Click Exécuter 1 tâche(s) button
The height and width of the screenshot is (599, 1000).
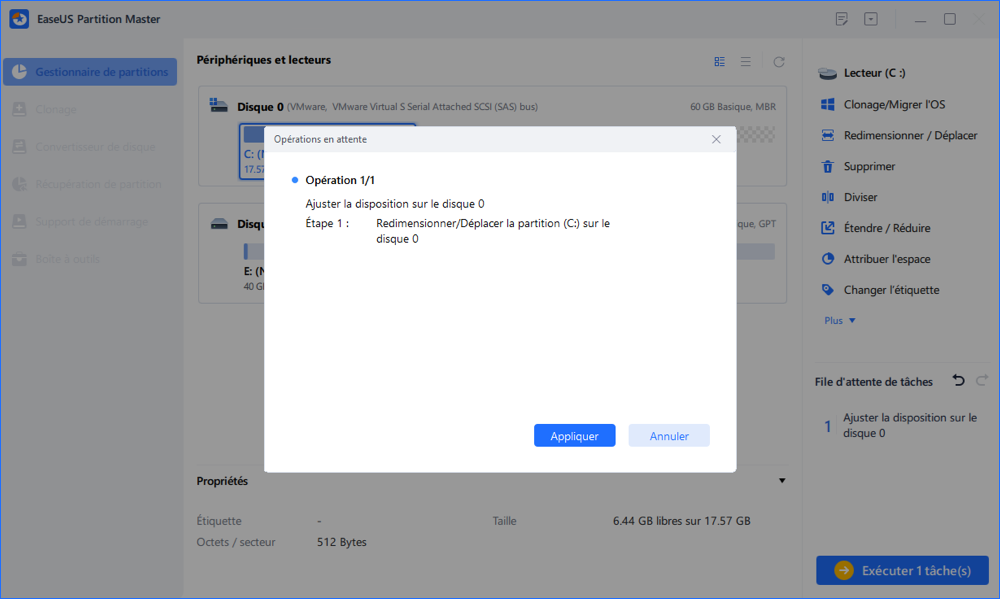click(x=902, y=570)
